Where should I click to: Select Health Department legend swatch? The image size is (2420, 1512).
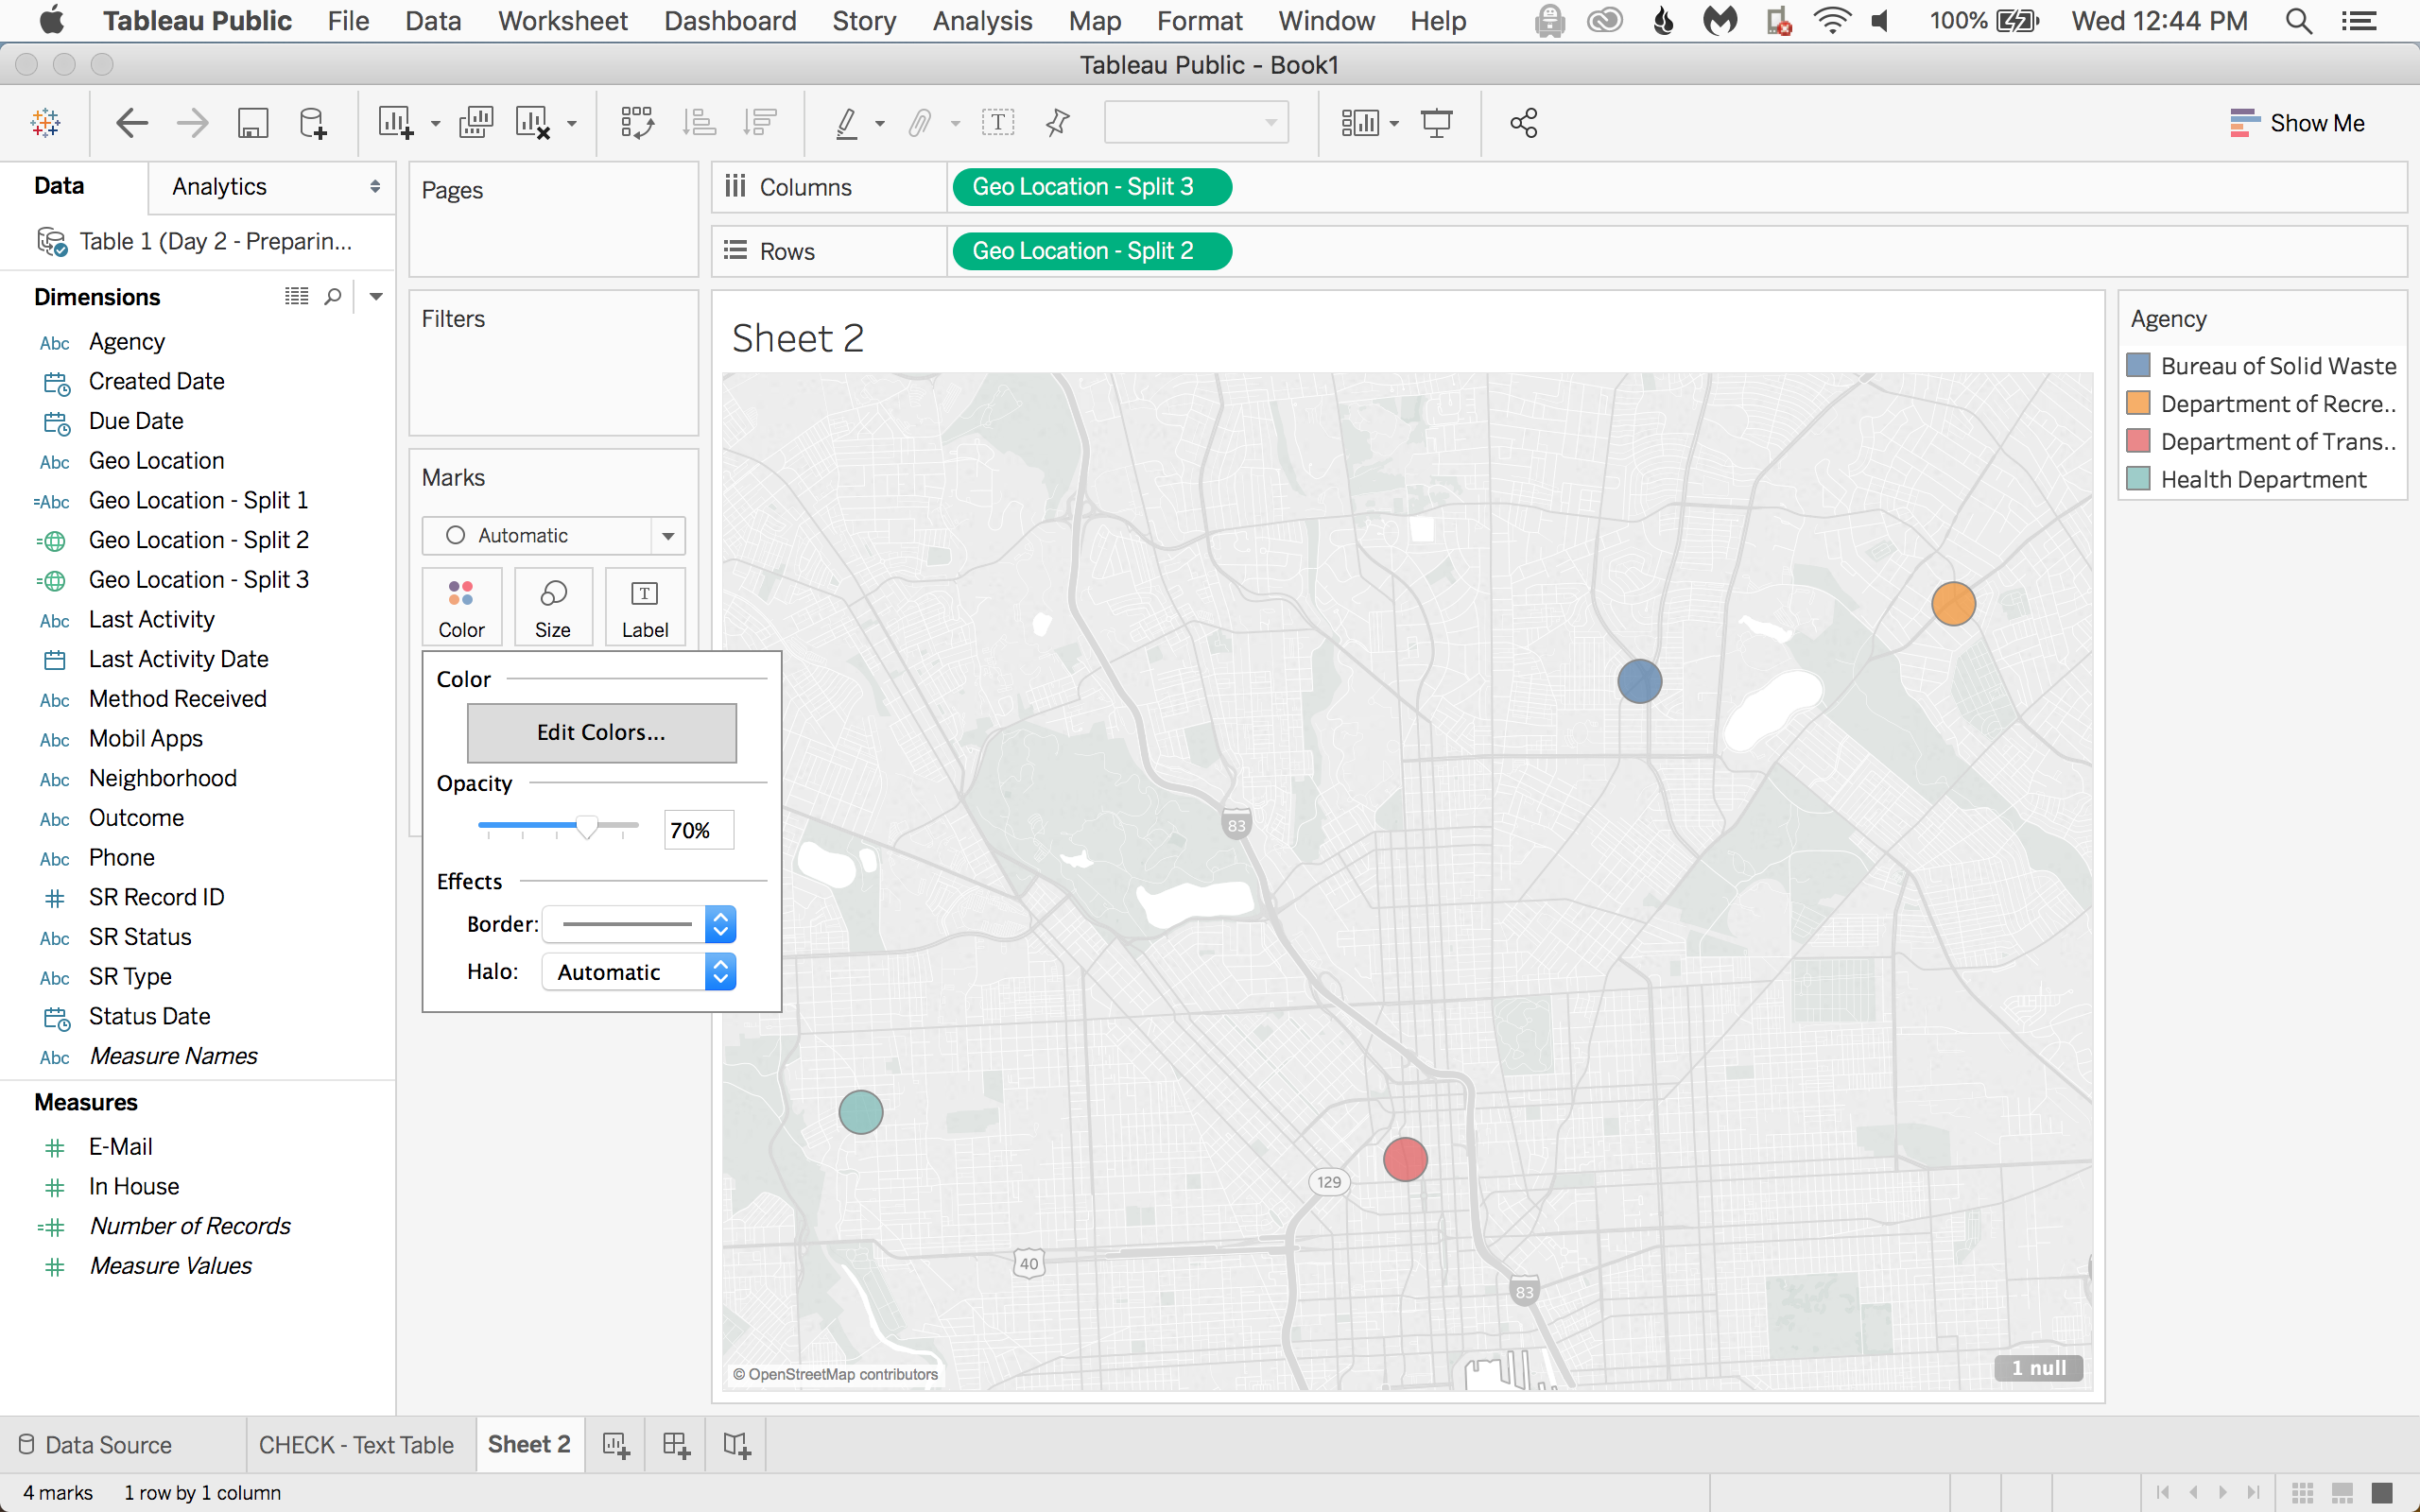click(x=2138, y=479)
